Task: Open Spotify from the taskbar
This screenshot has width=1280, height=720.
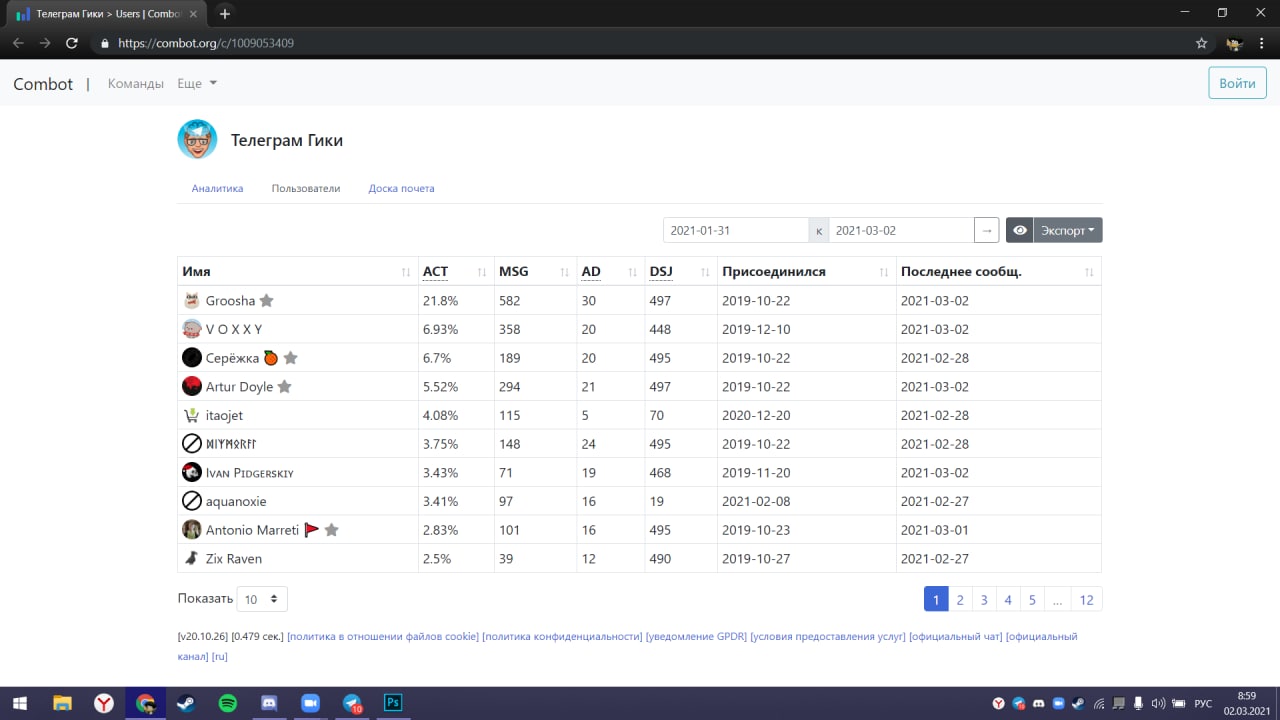Action: click(x=228, y=703)
